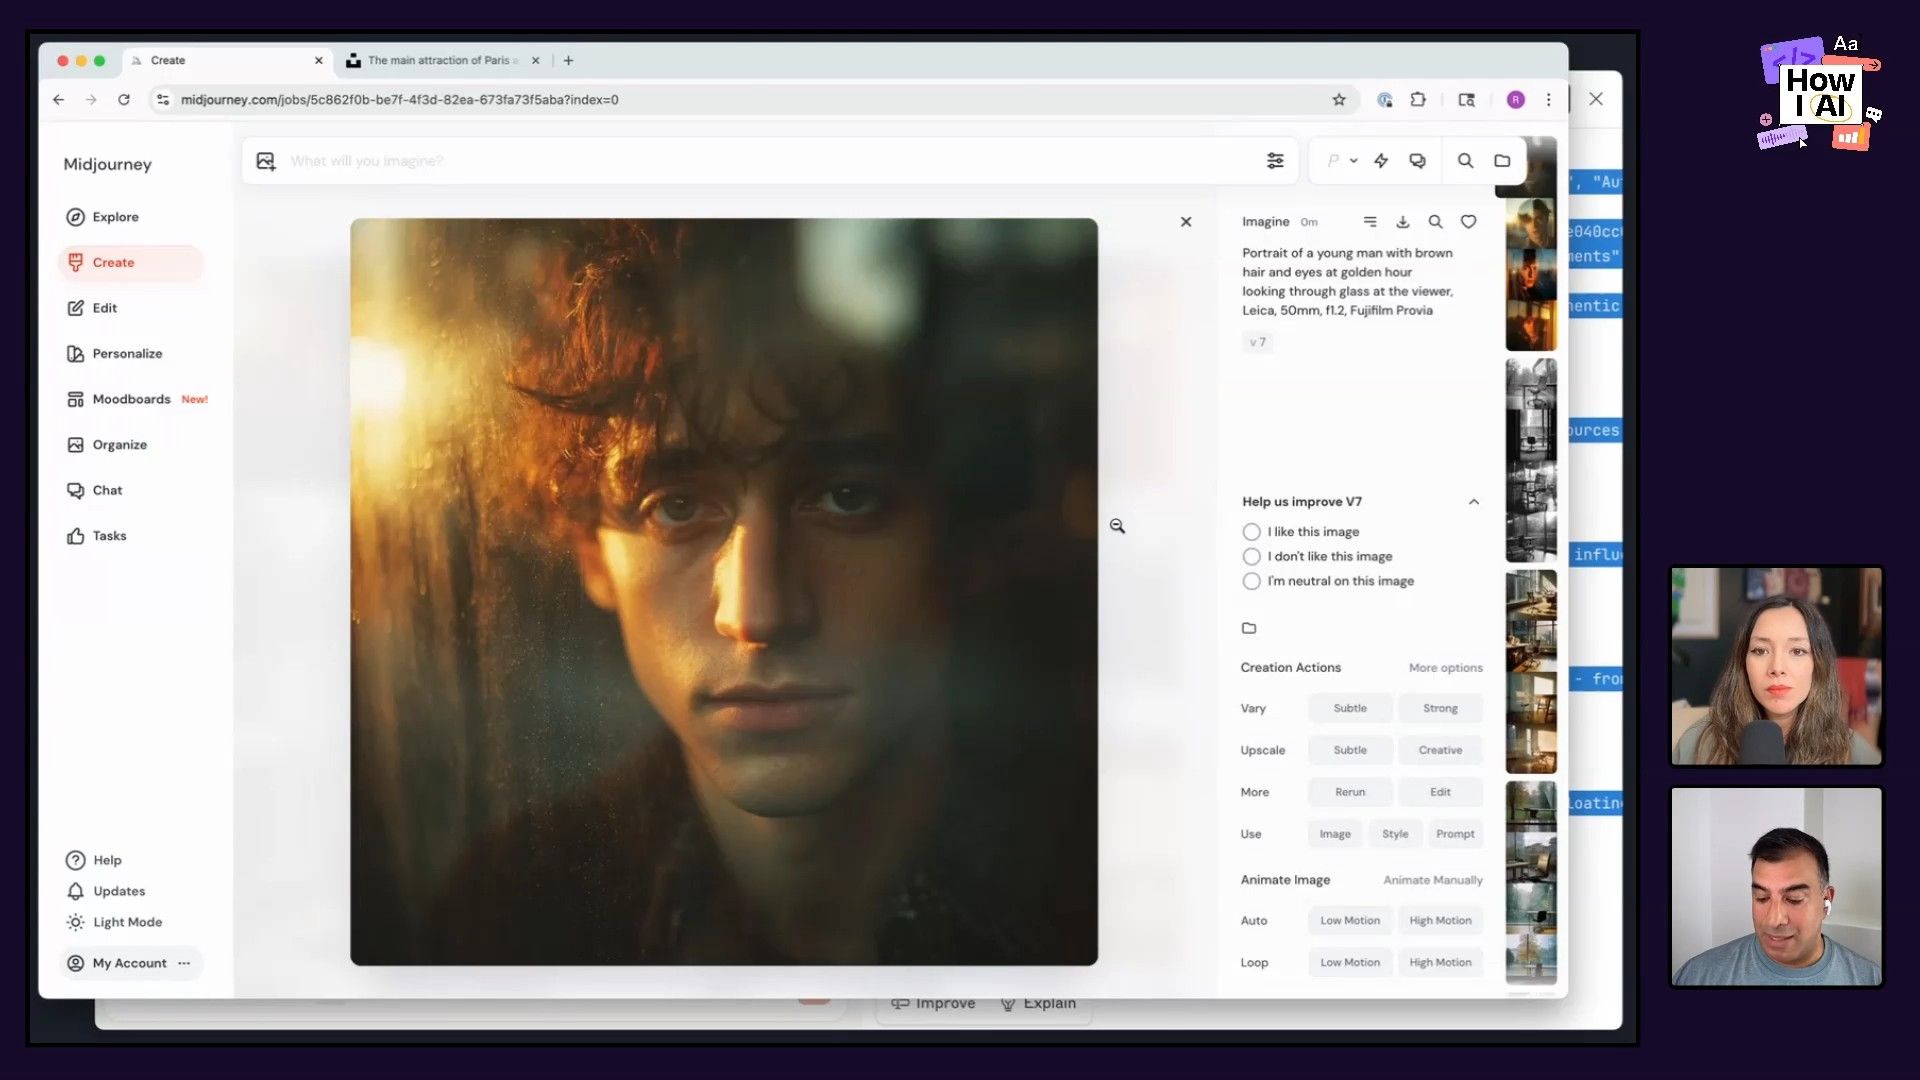Select 'I like this image' radio
This screenshot has height=1080, width=1920.
pos(1251,532)
